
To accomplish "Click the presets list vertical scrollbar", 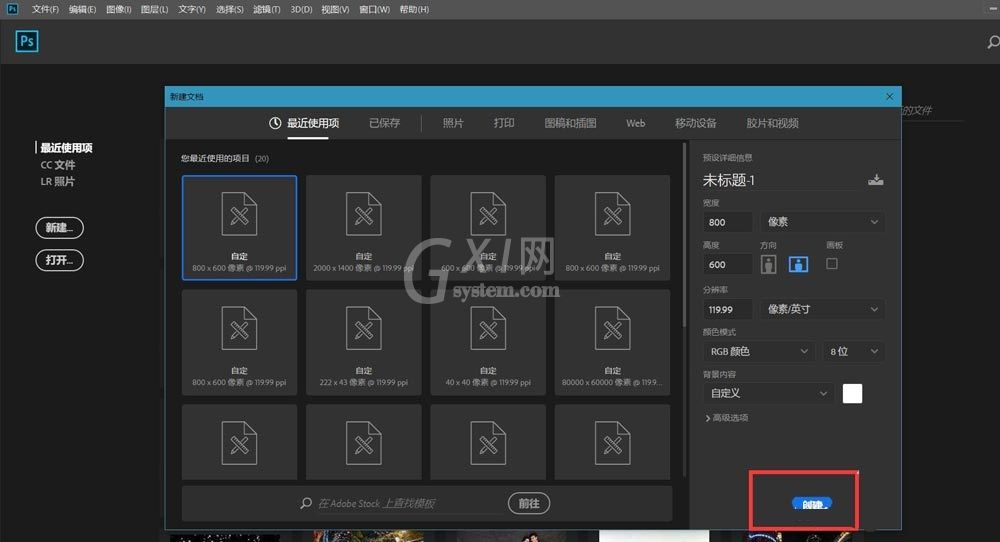I will point(684,236).
